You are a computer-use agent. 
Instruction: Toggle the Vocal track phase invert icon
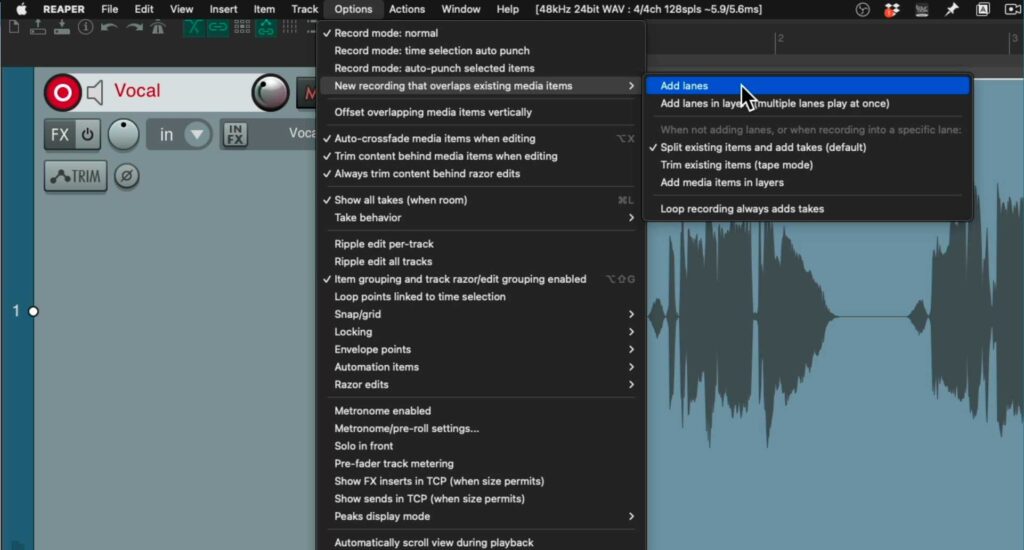pos(127,176)
